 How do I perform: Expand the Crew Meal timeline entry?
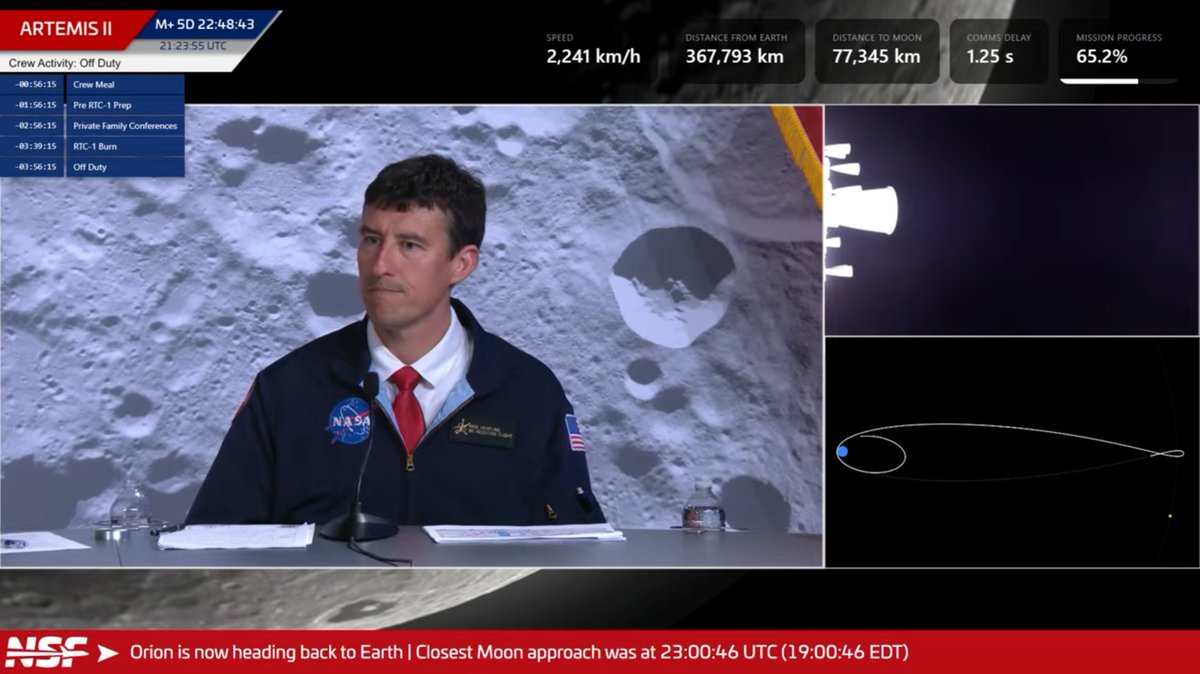coord(100,85)
